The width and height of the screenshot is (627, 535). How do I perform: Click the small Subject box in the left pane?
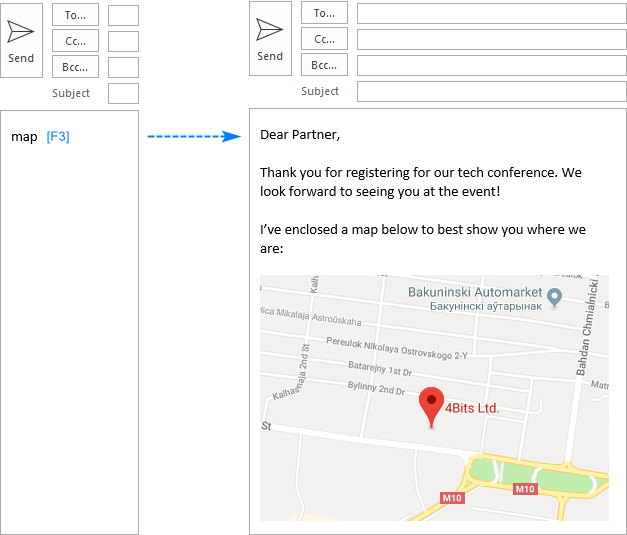pyautogui.click(x=123, y=94)
